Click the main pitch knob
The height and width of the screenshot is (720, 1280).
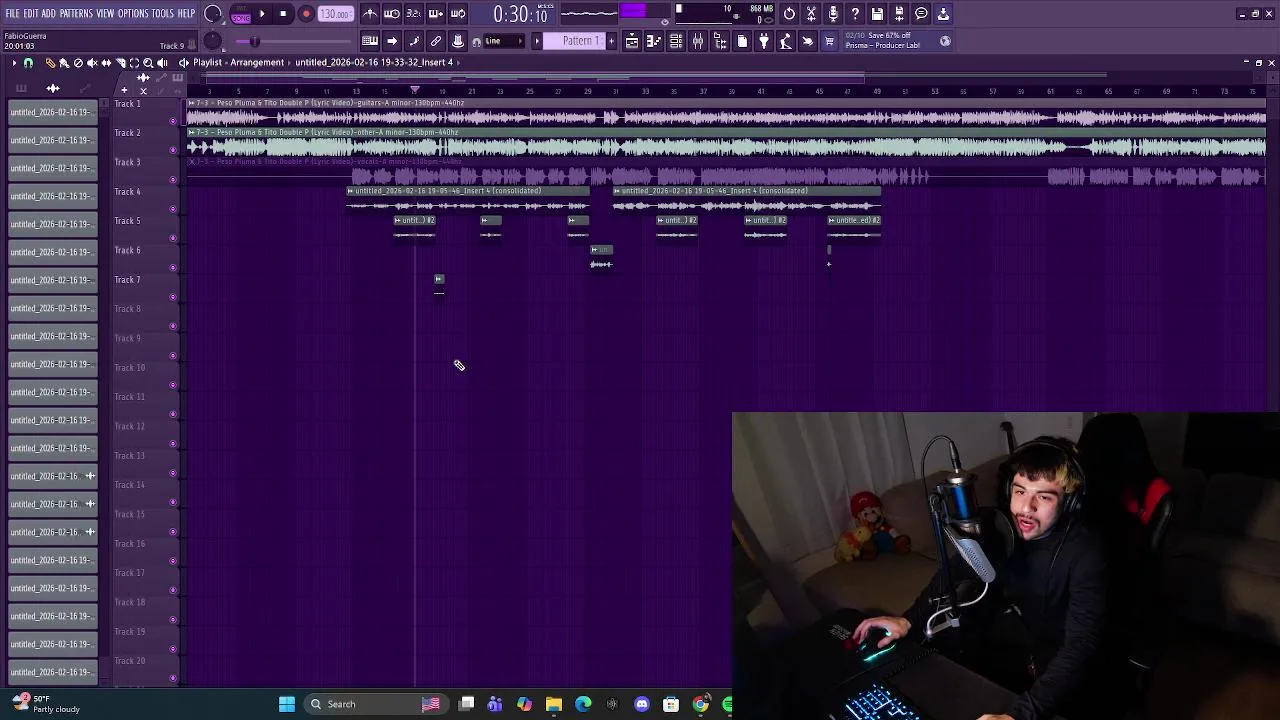213,41
